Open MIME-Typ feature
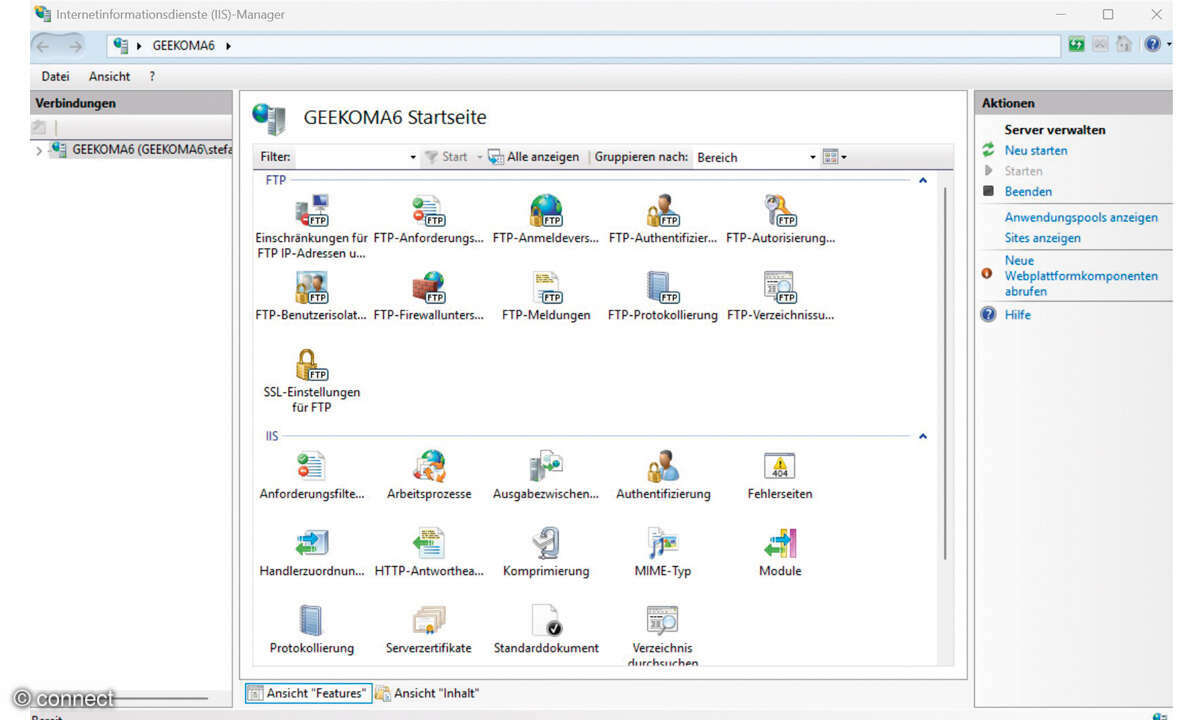 point(663,553)
